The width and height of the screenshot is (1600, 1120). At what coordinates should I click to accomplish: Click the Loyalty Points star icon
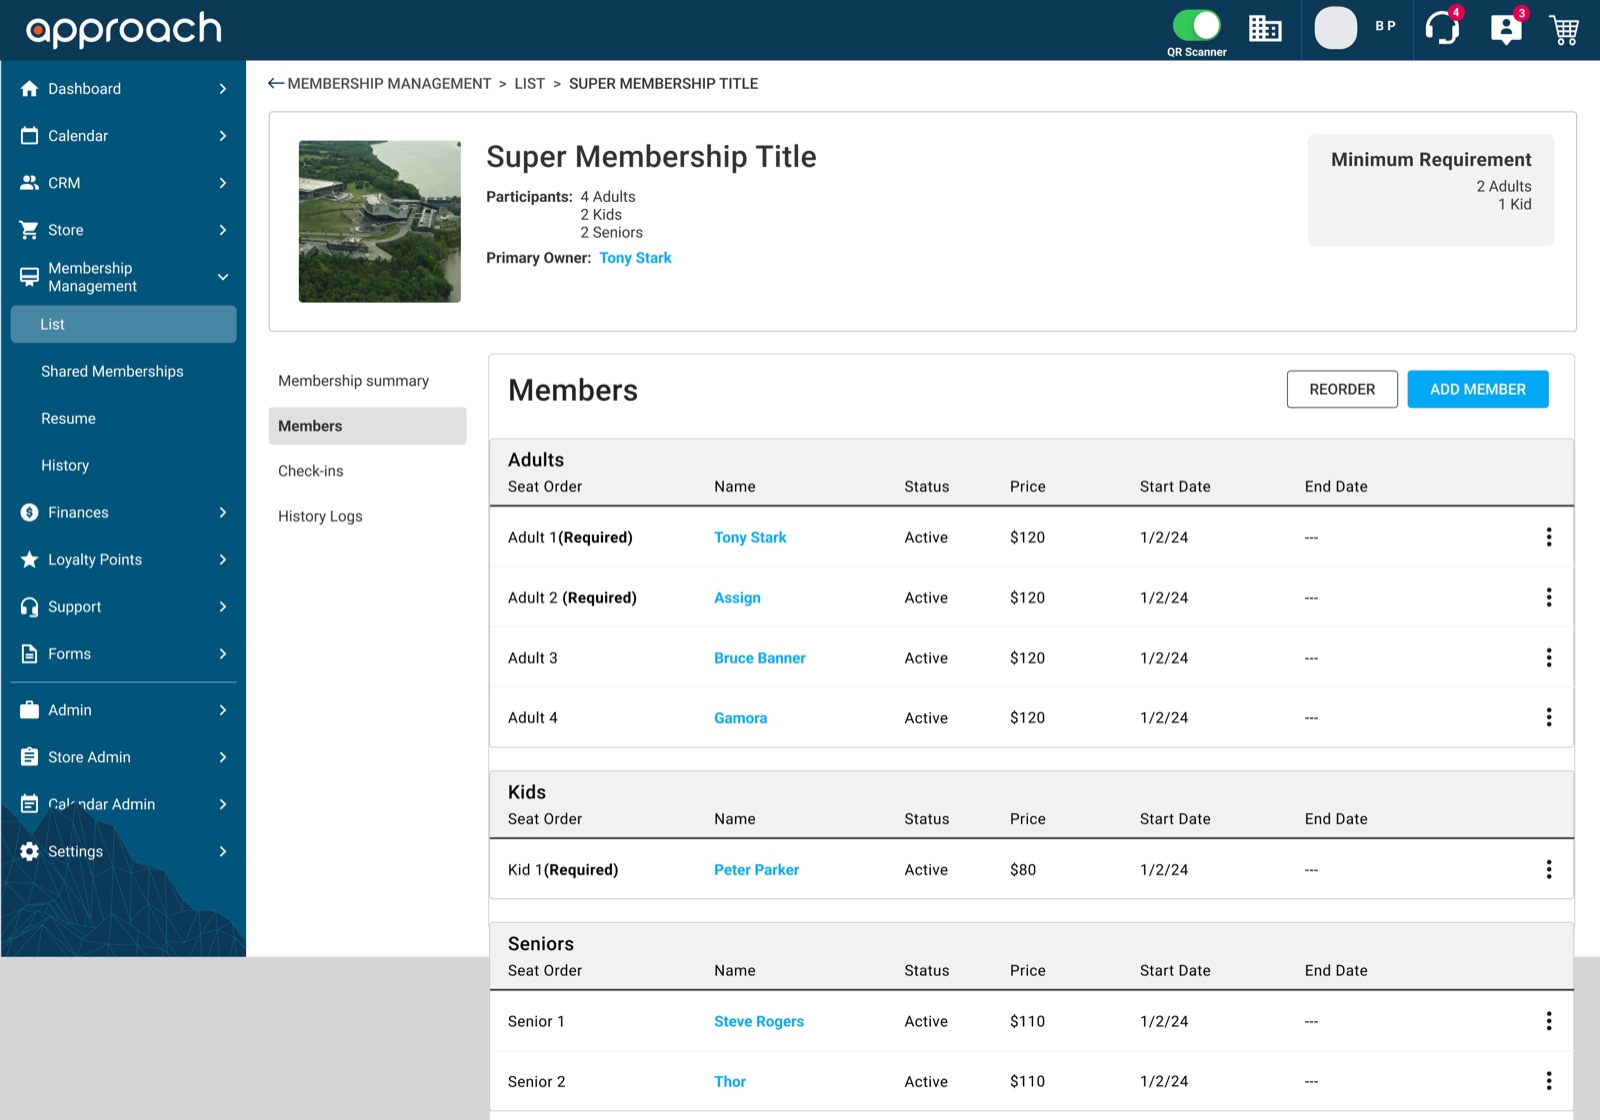(30, 559)
